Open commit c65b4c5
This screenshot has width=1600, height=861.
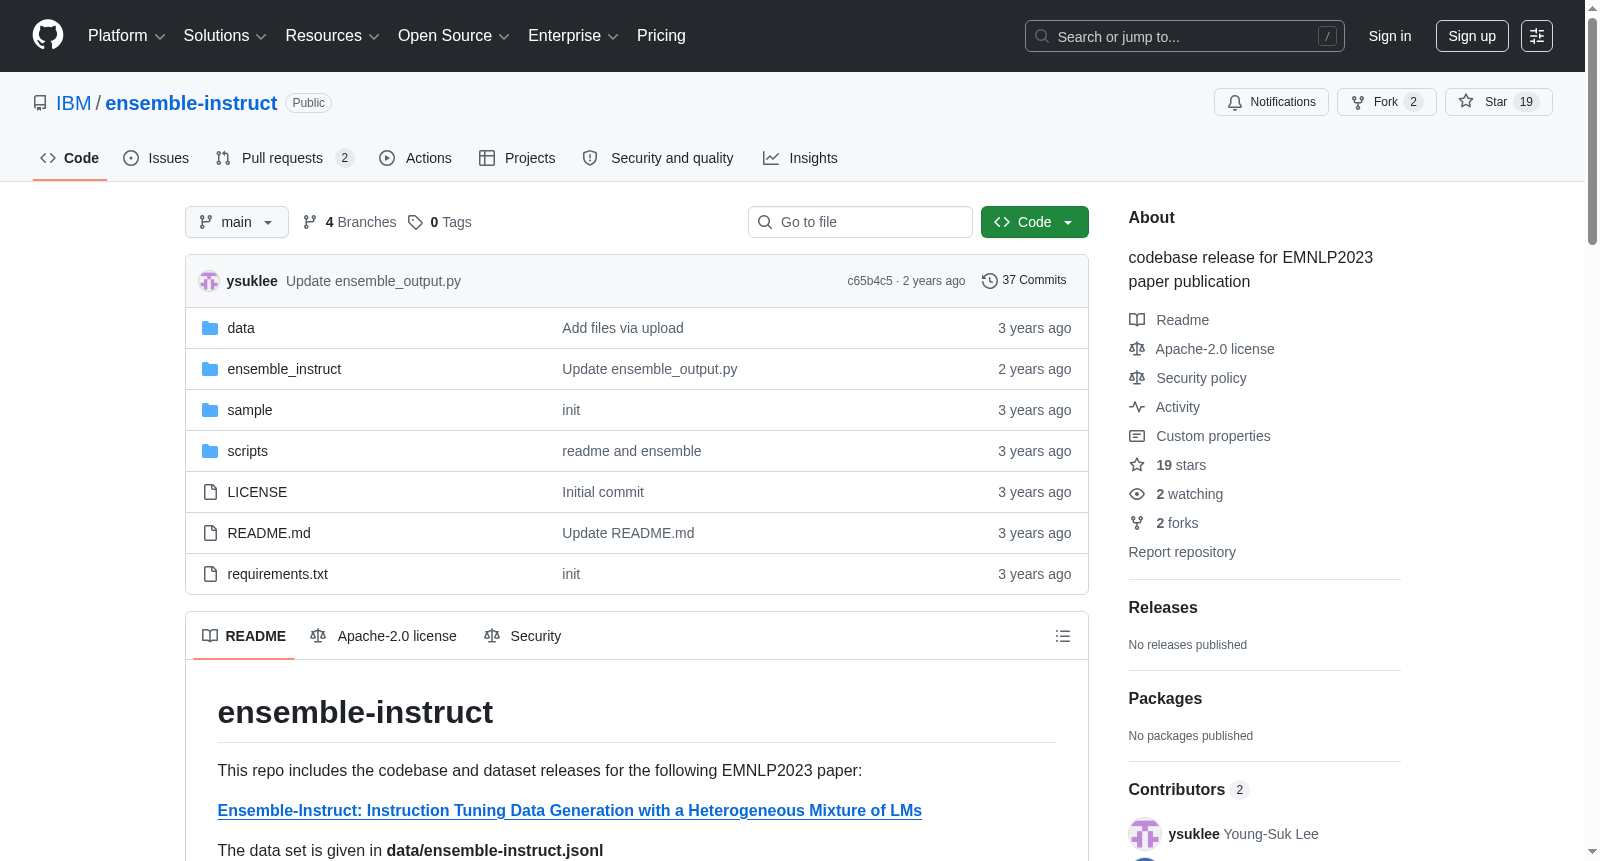(870, 281)
